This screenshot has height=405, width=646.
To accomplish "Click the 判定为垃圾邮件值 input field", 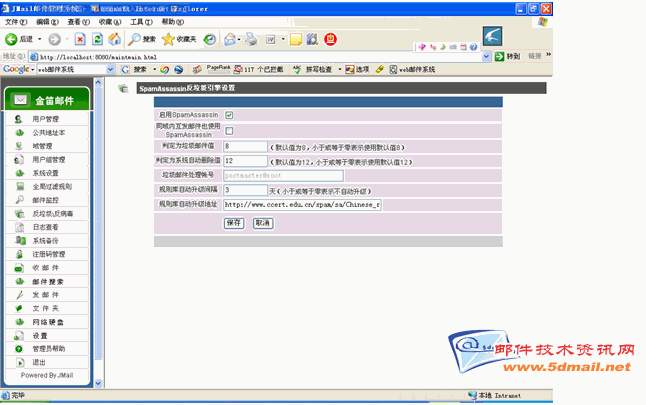I will click(x=245, y=146).
